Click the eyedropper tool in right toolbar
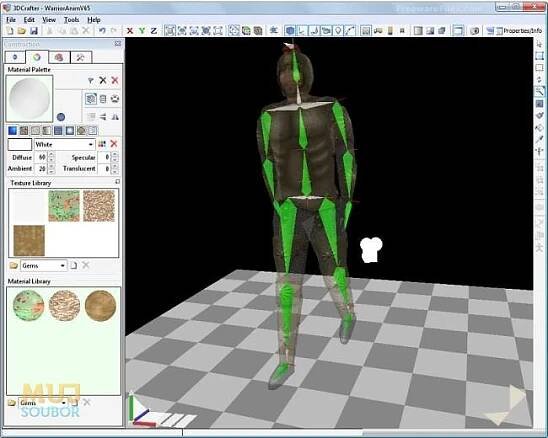This screenshot has height=438, width=548. point(540,139)
